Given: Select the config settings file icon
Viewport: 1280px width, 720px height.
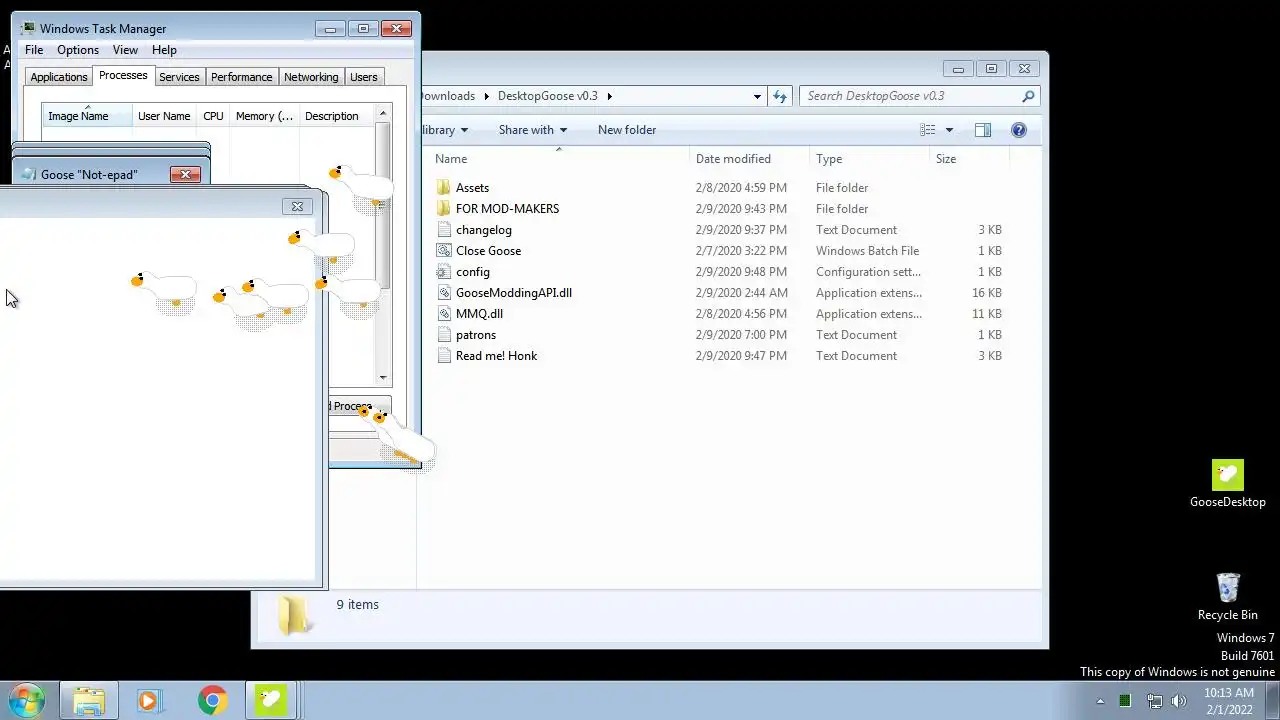Looking at the screenshot, I should pos(444,272).
